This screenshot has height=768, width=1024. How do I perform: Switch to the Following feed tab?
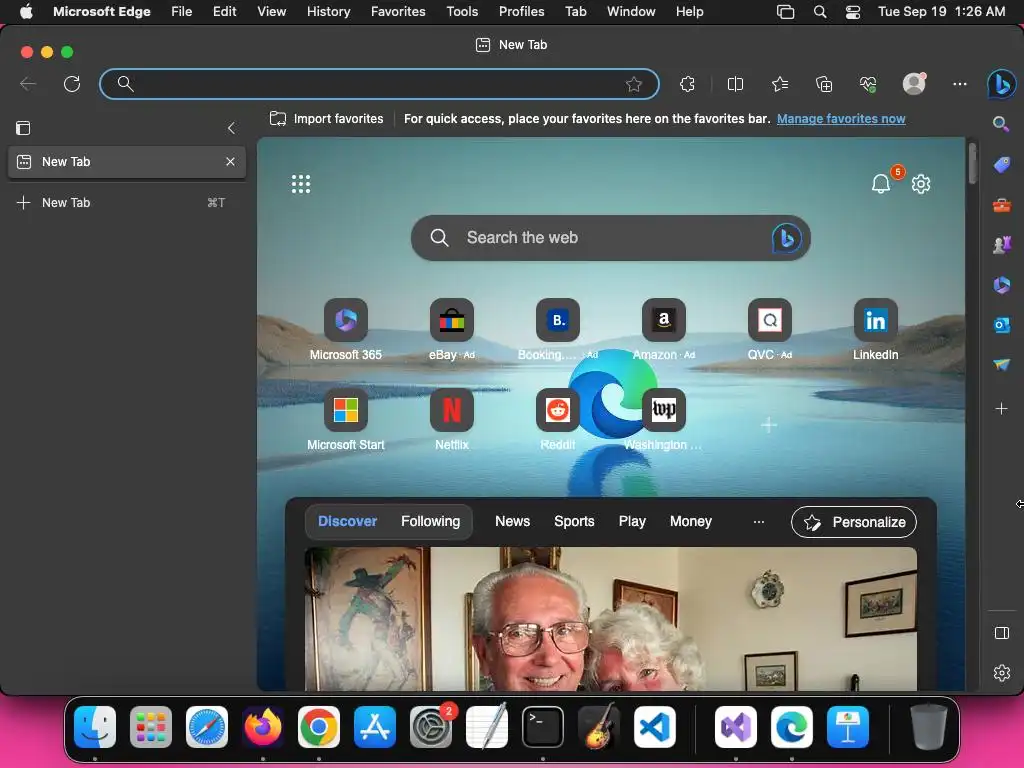(430, 521)
